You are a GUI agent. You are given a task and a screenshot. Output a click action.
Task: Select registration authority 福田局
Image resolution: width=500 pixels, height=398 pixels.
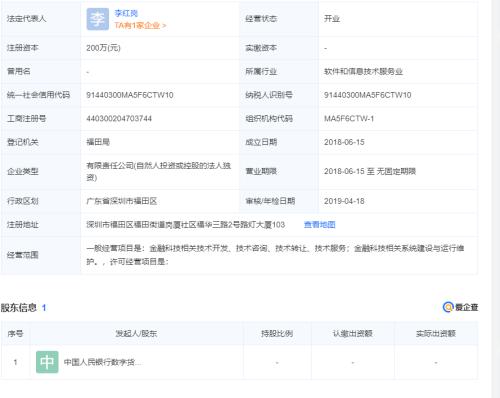tap(98, 142)
